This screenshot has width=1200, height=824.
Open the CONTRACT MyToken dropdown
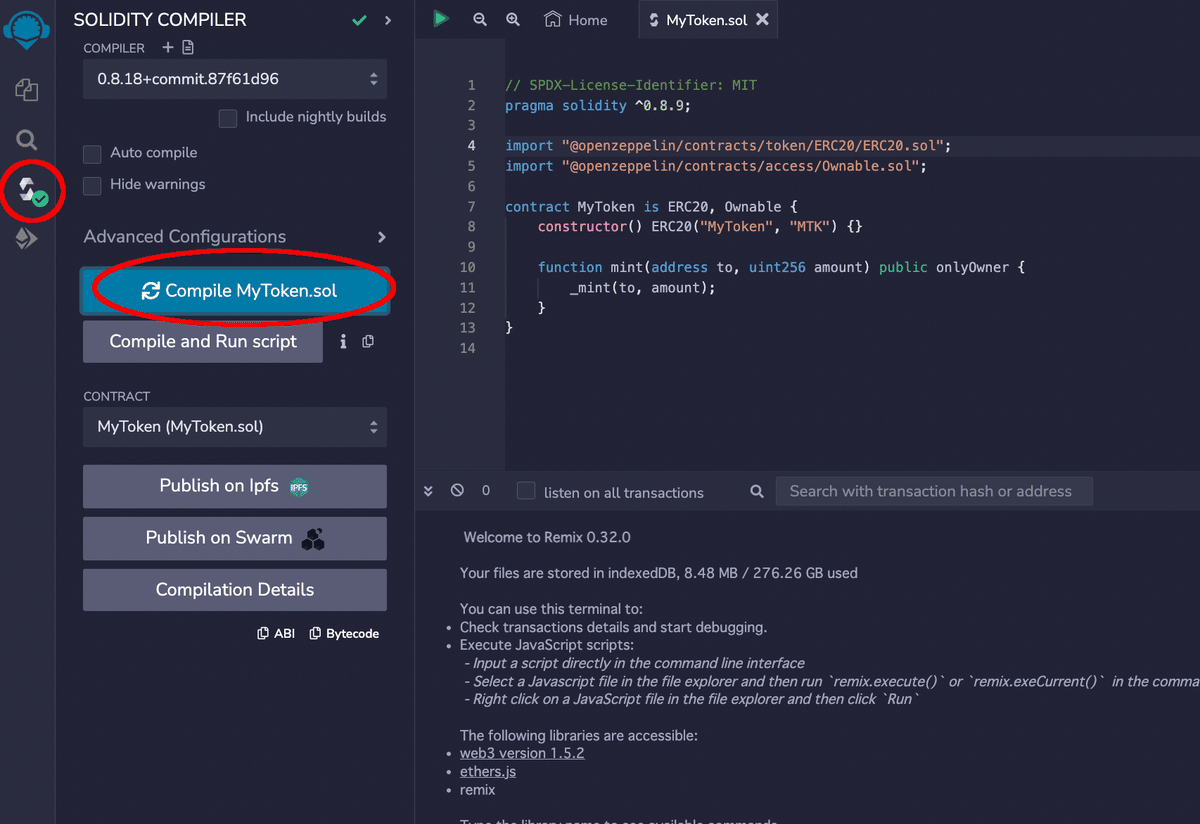coord(235,427)
